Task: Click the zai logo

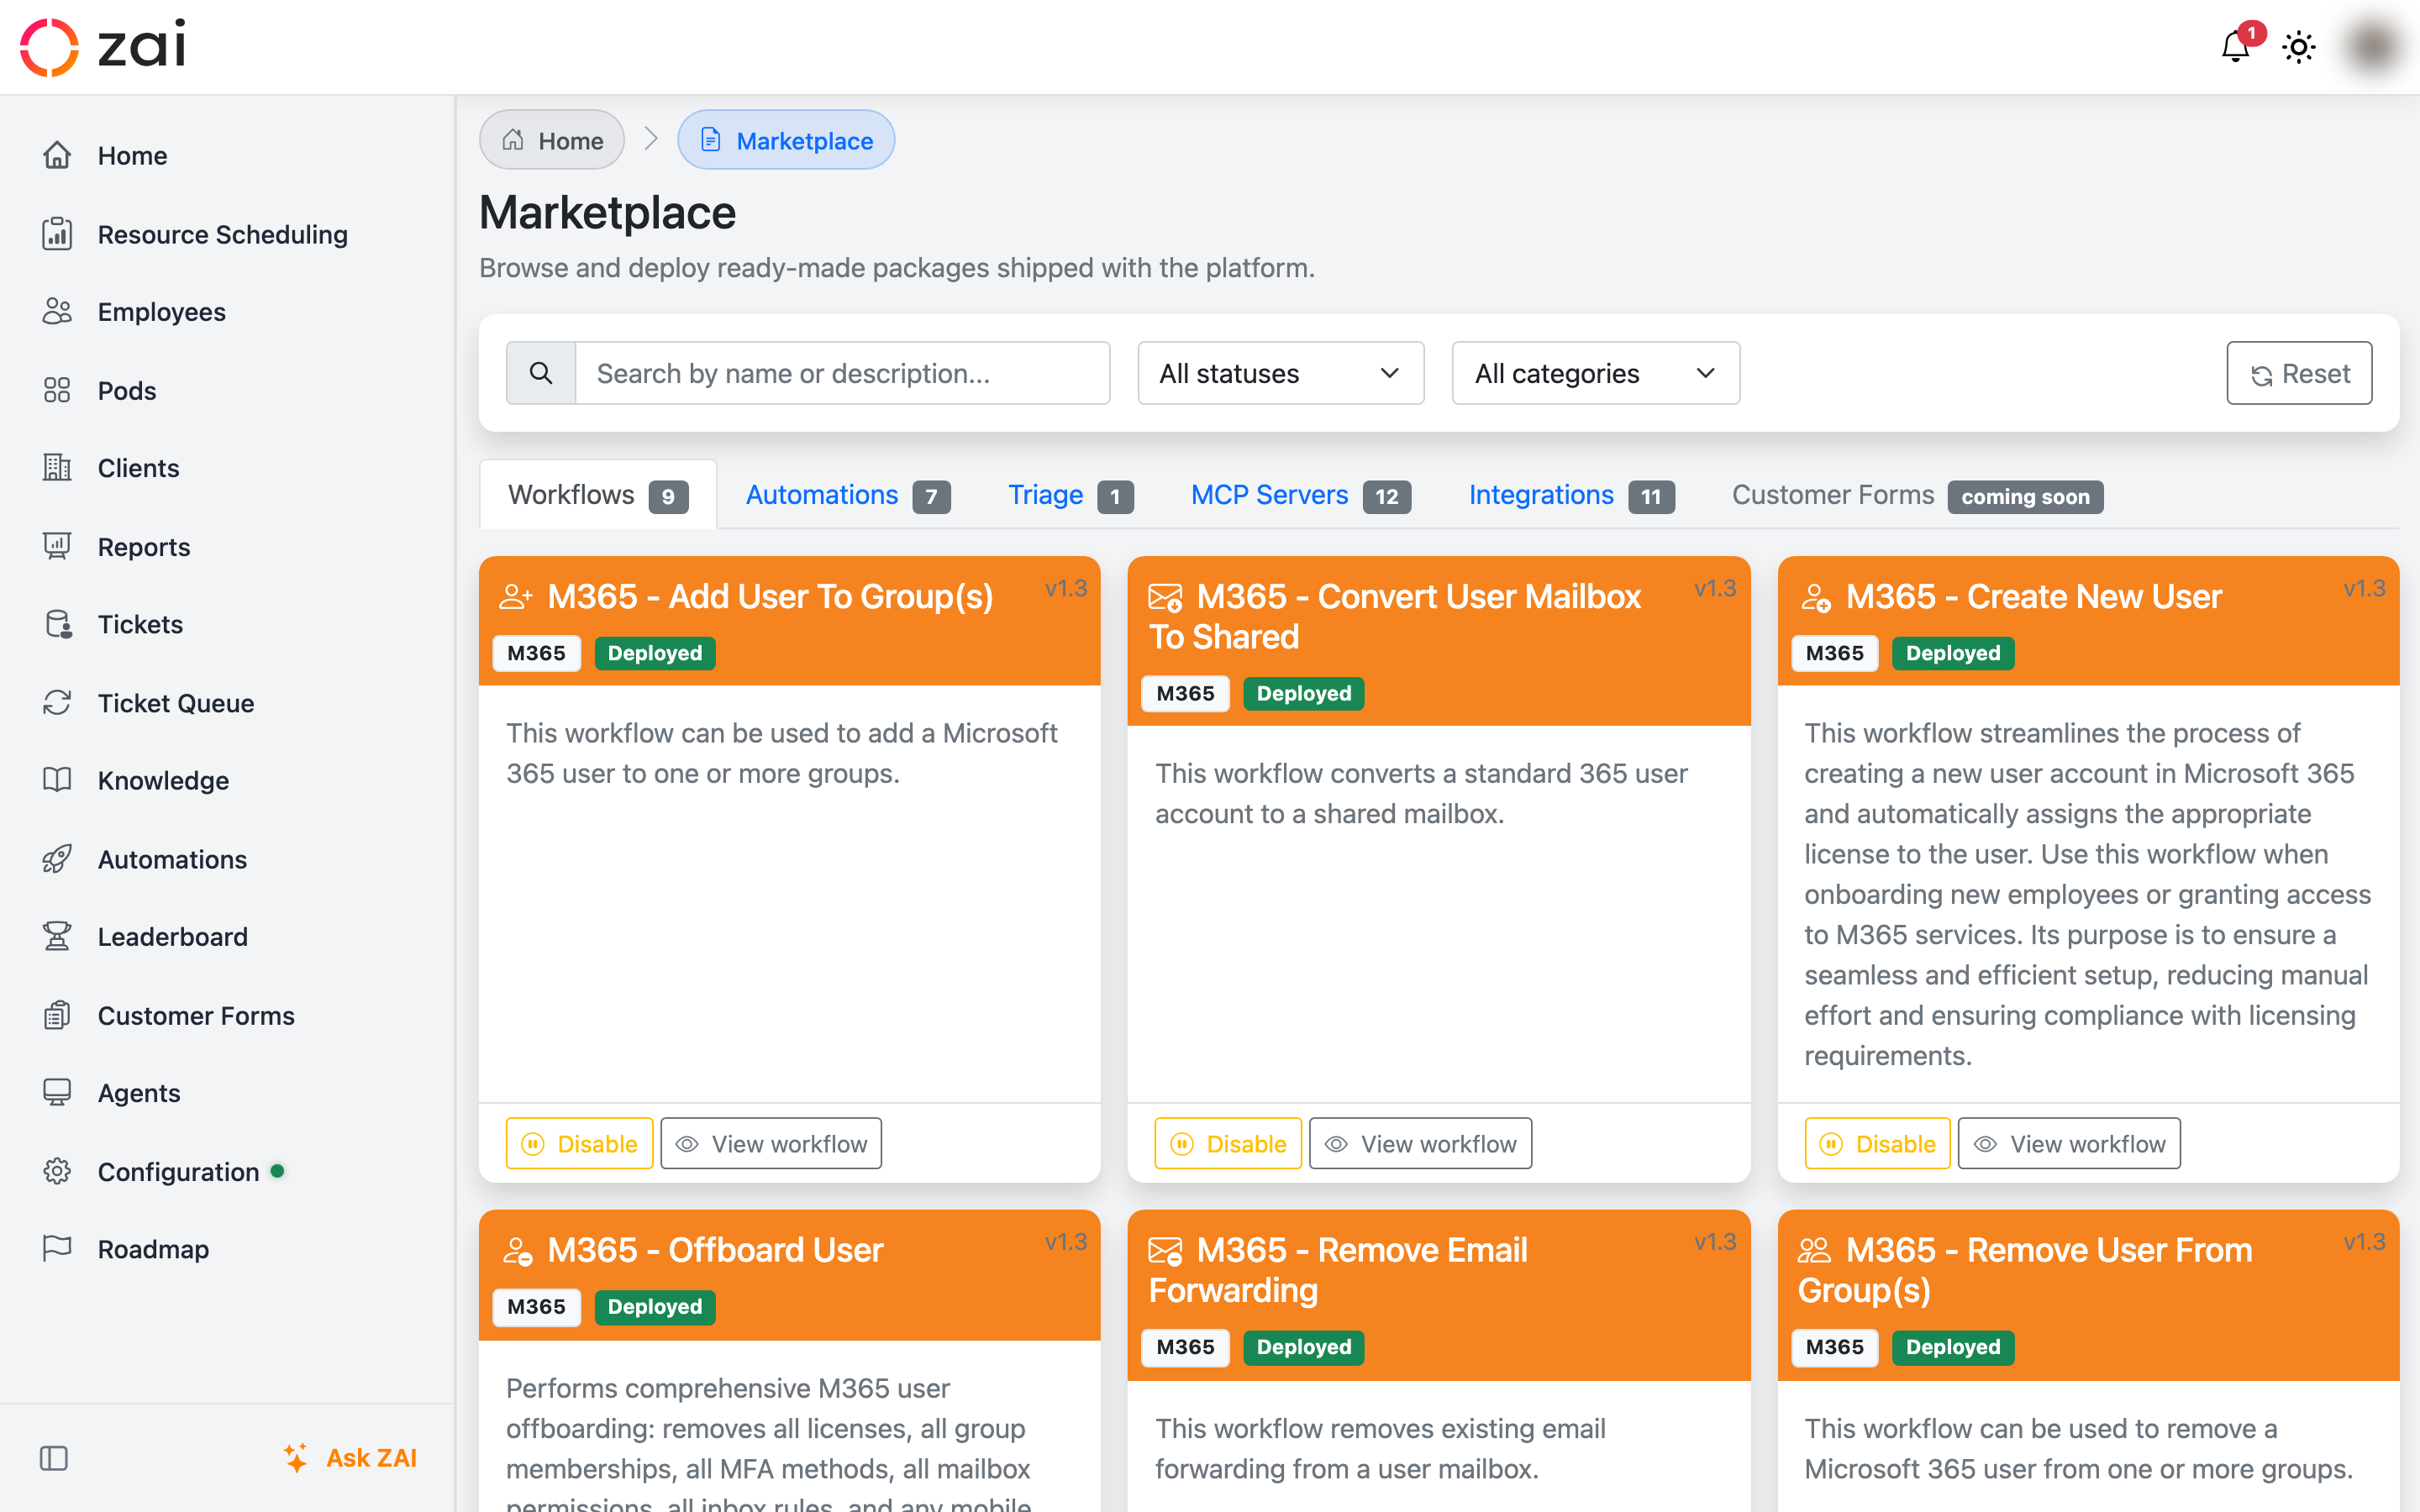Action: pyautogui.click(x=103, y=46)
